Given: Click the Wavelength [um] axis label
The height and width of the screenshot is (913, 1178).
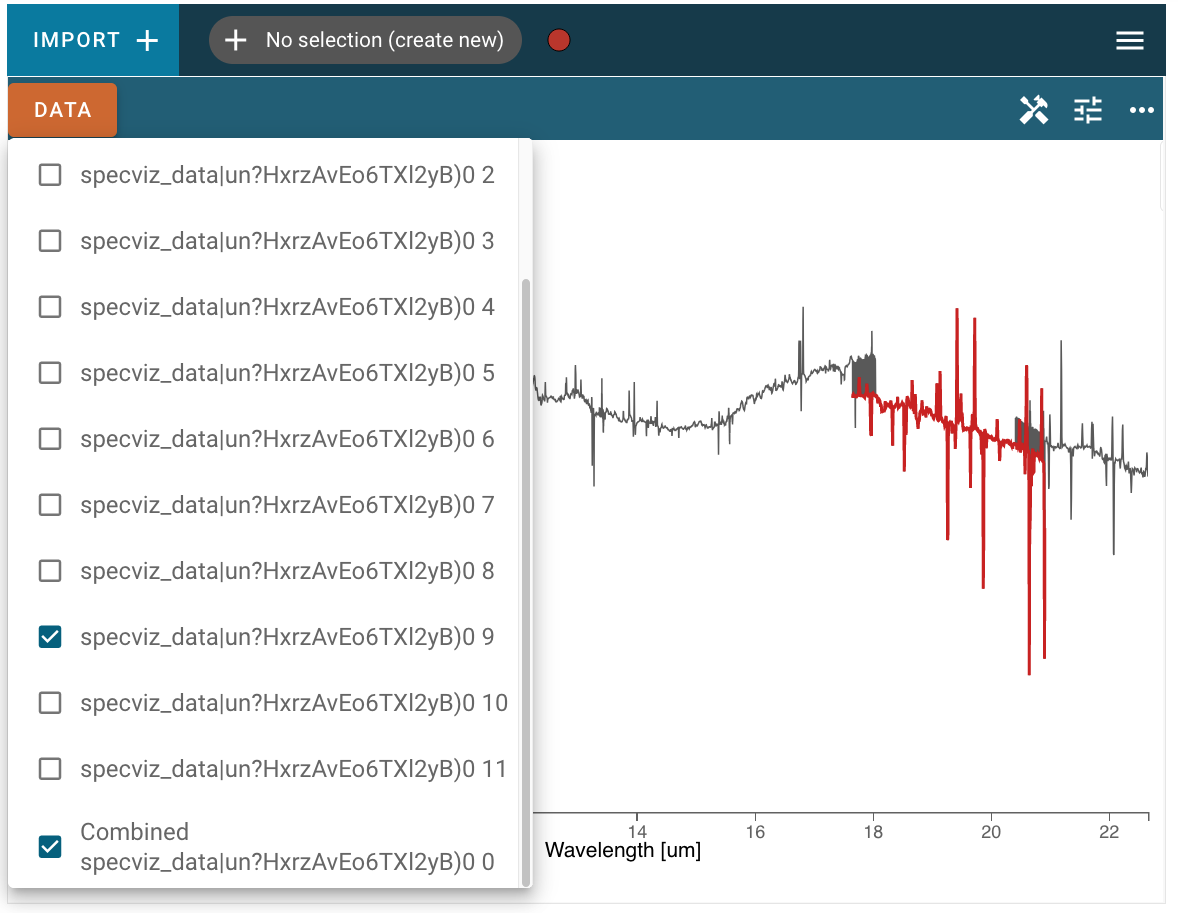Looking at the screenshot, I should [x=622, y=851].
